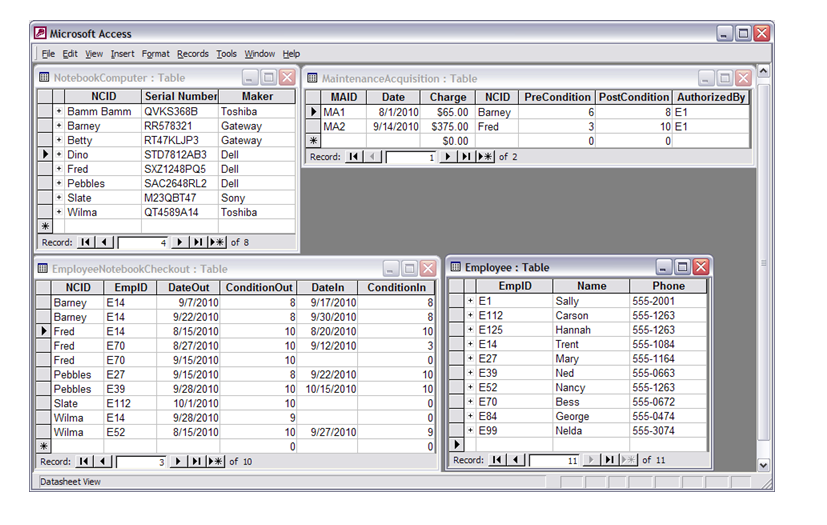Go to last record in NotebookComputer table

198,242
